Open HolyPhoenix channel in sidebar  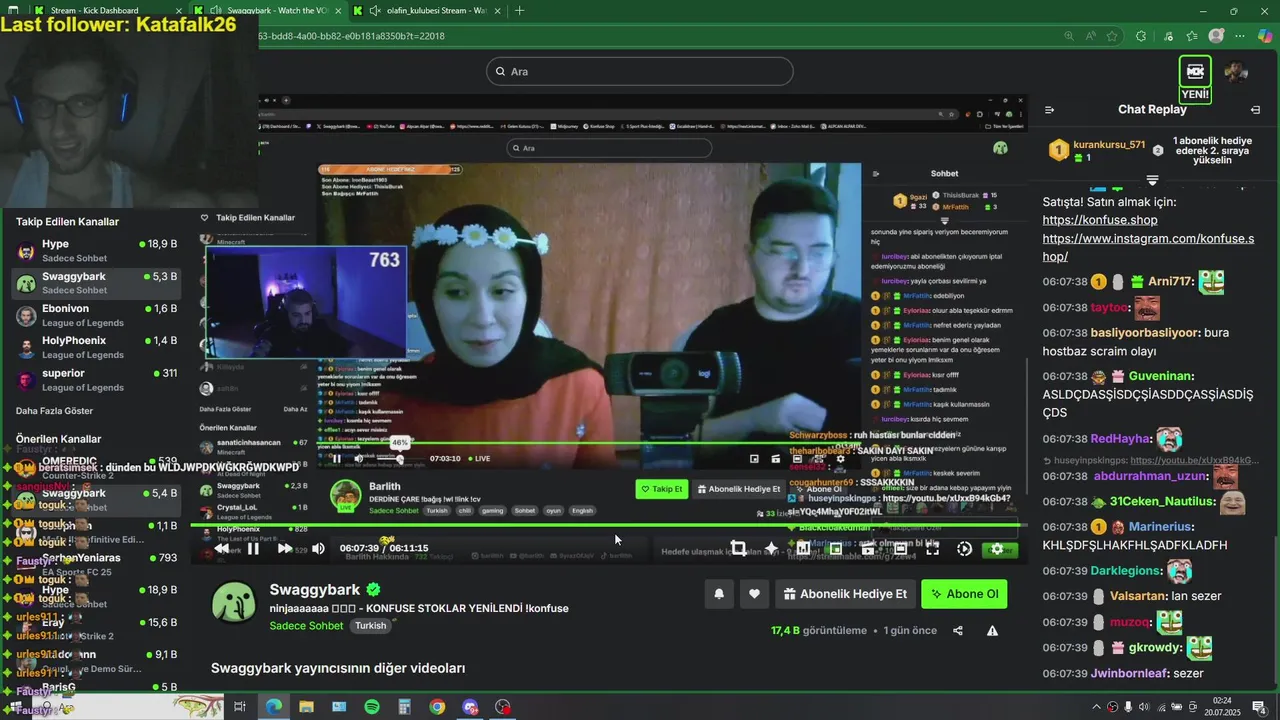click(97, 348)
